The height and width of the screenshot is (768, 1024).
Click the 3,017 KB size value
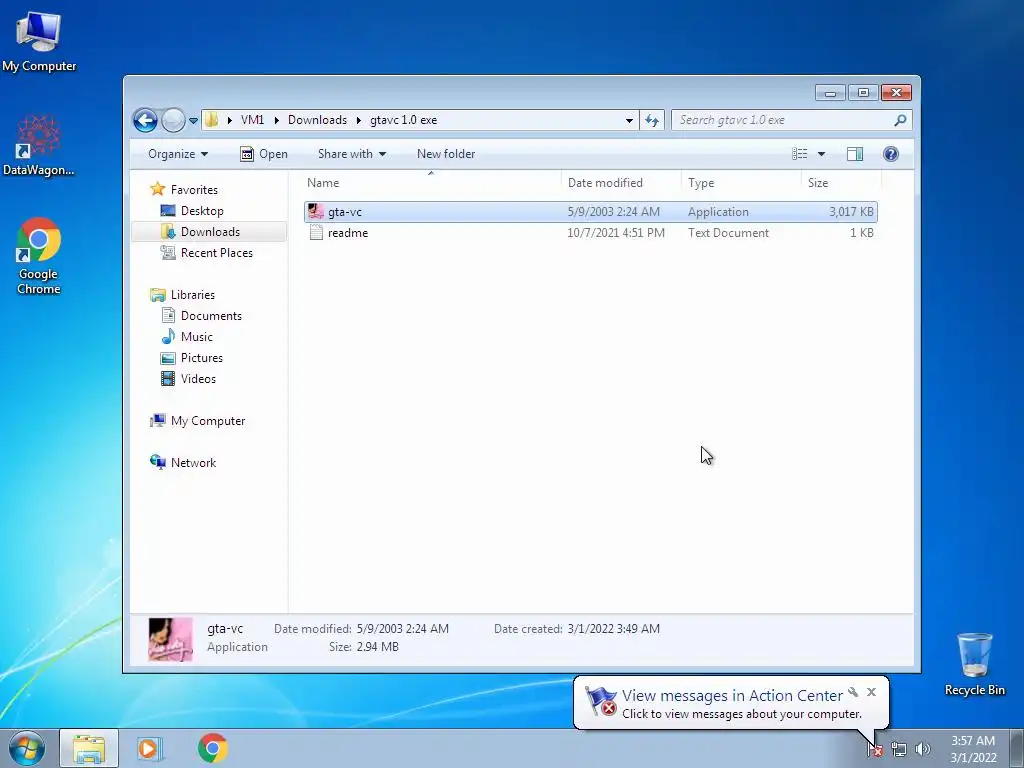click(852, 212)
